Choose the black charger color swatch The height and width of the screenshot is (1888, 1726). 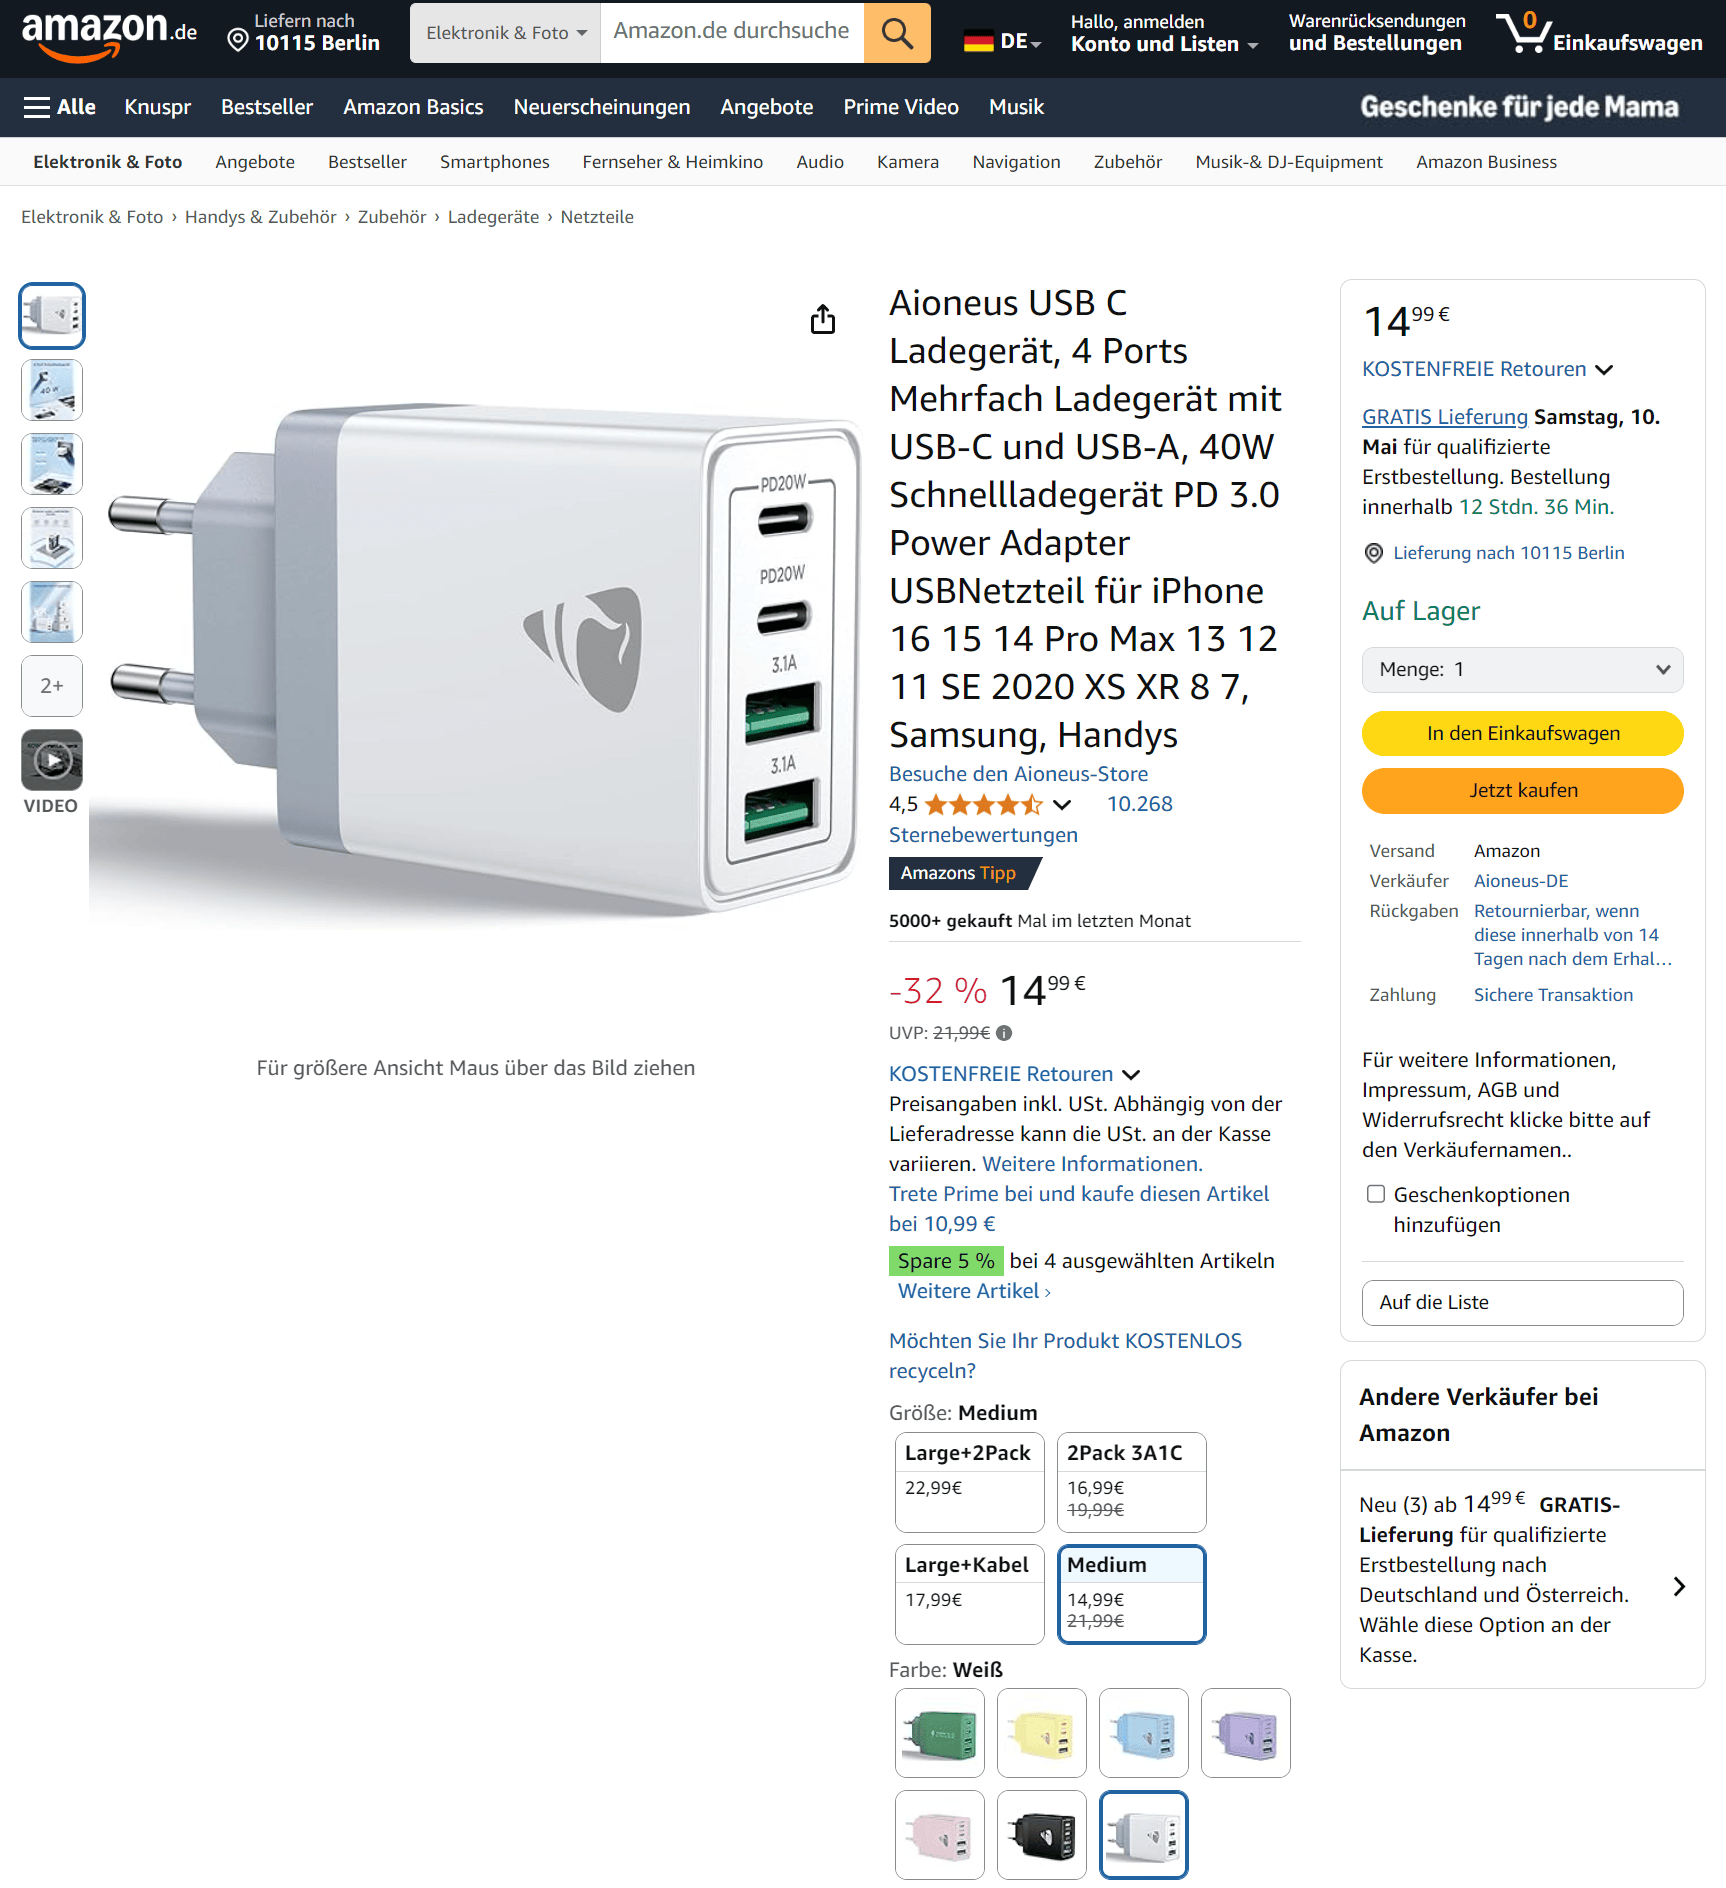coord(1041,1835)
